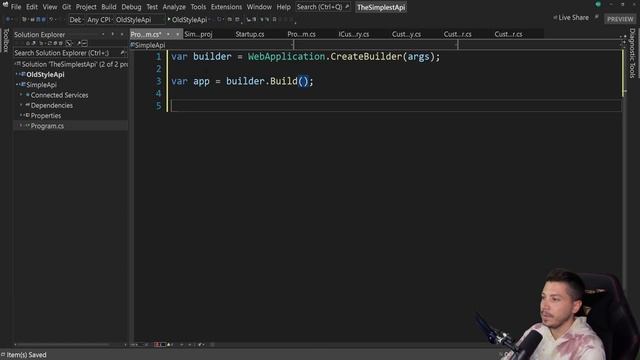Select Connected Services node

pyautogui.click(x=60, y=95)
